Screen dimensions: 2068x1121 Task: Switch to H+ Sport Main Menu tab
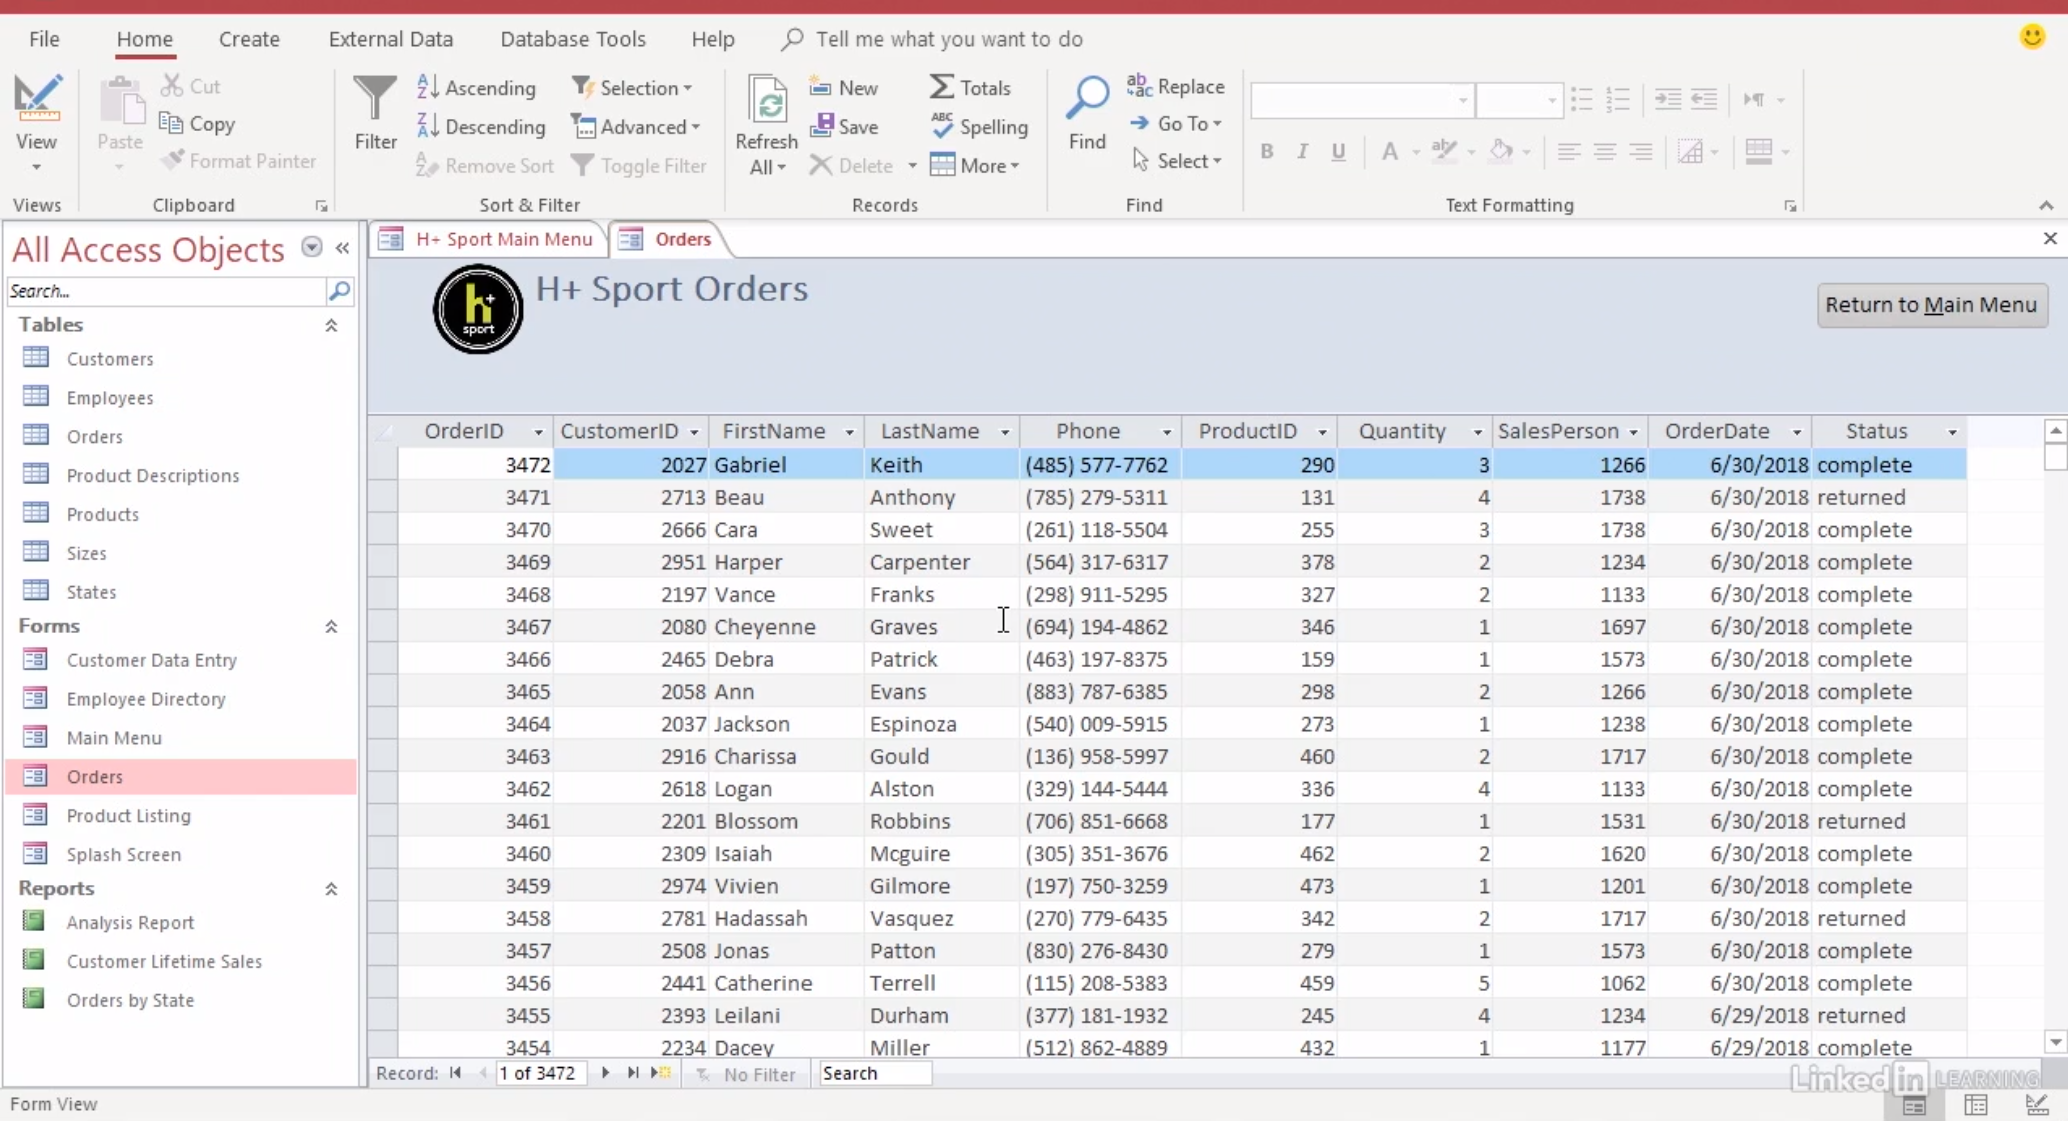[503, 239]
